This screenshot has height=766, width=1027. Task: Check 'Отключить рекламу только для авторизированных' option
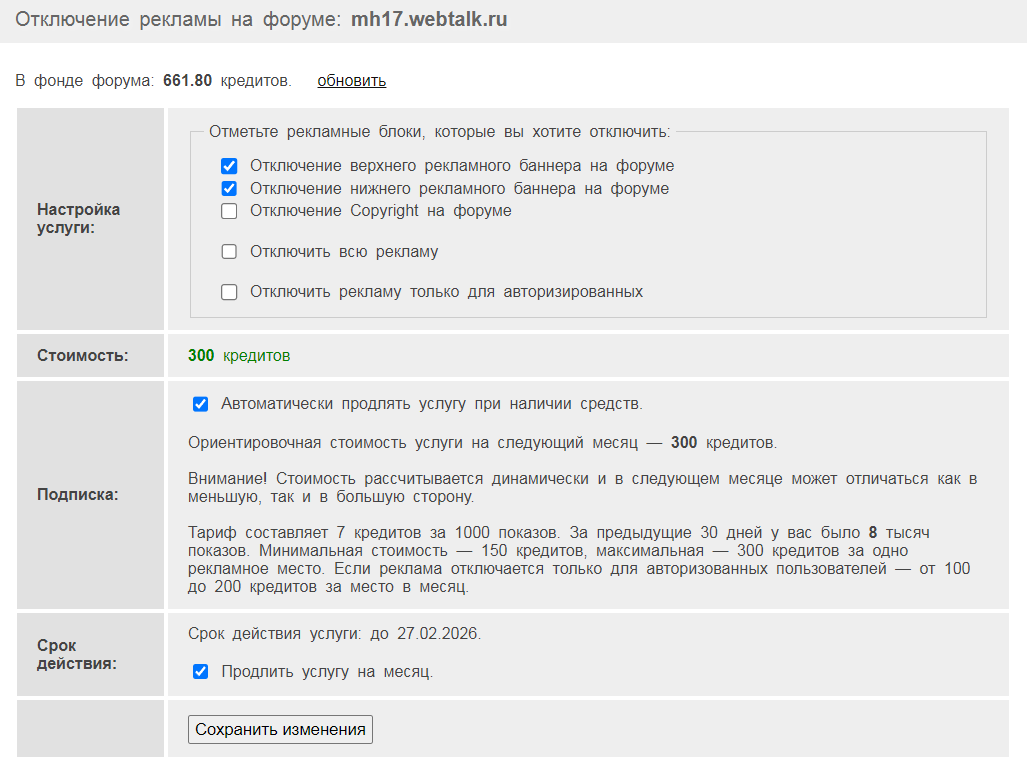[229, 292]
